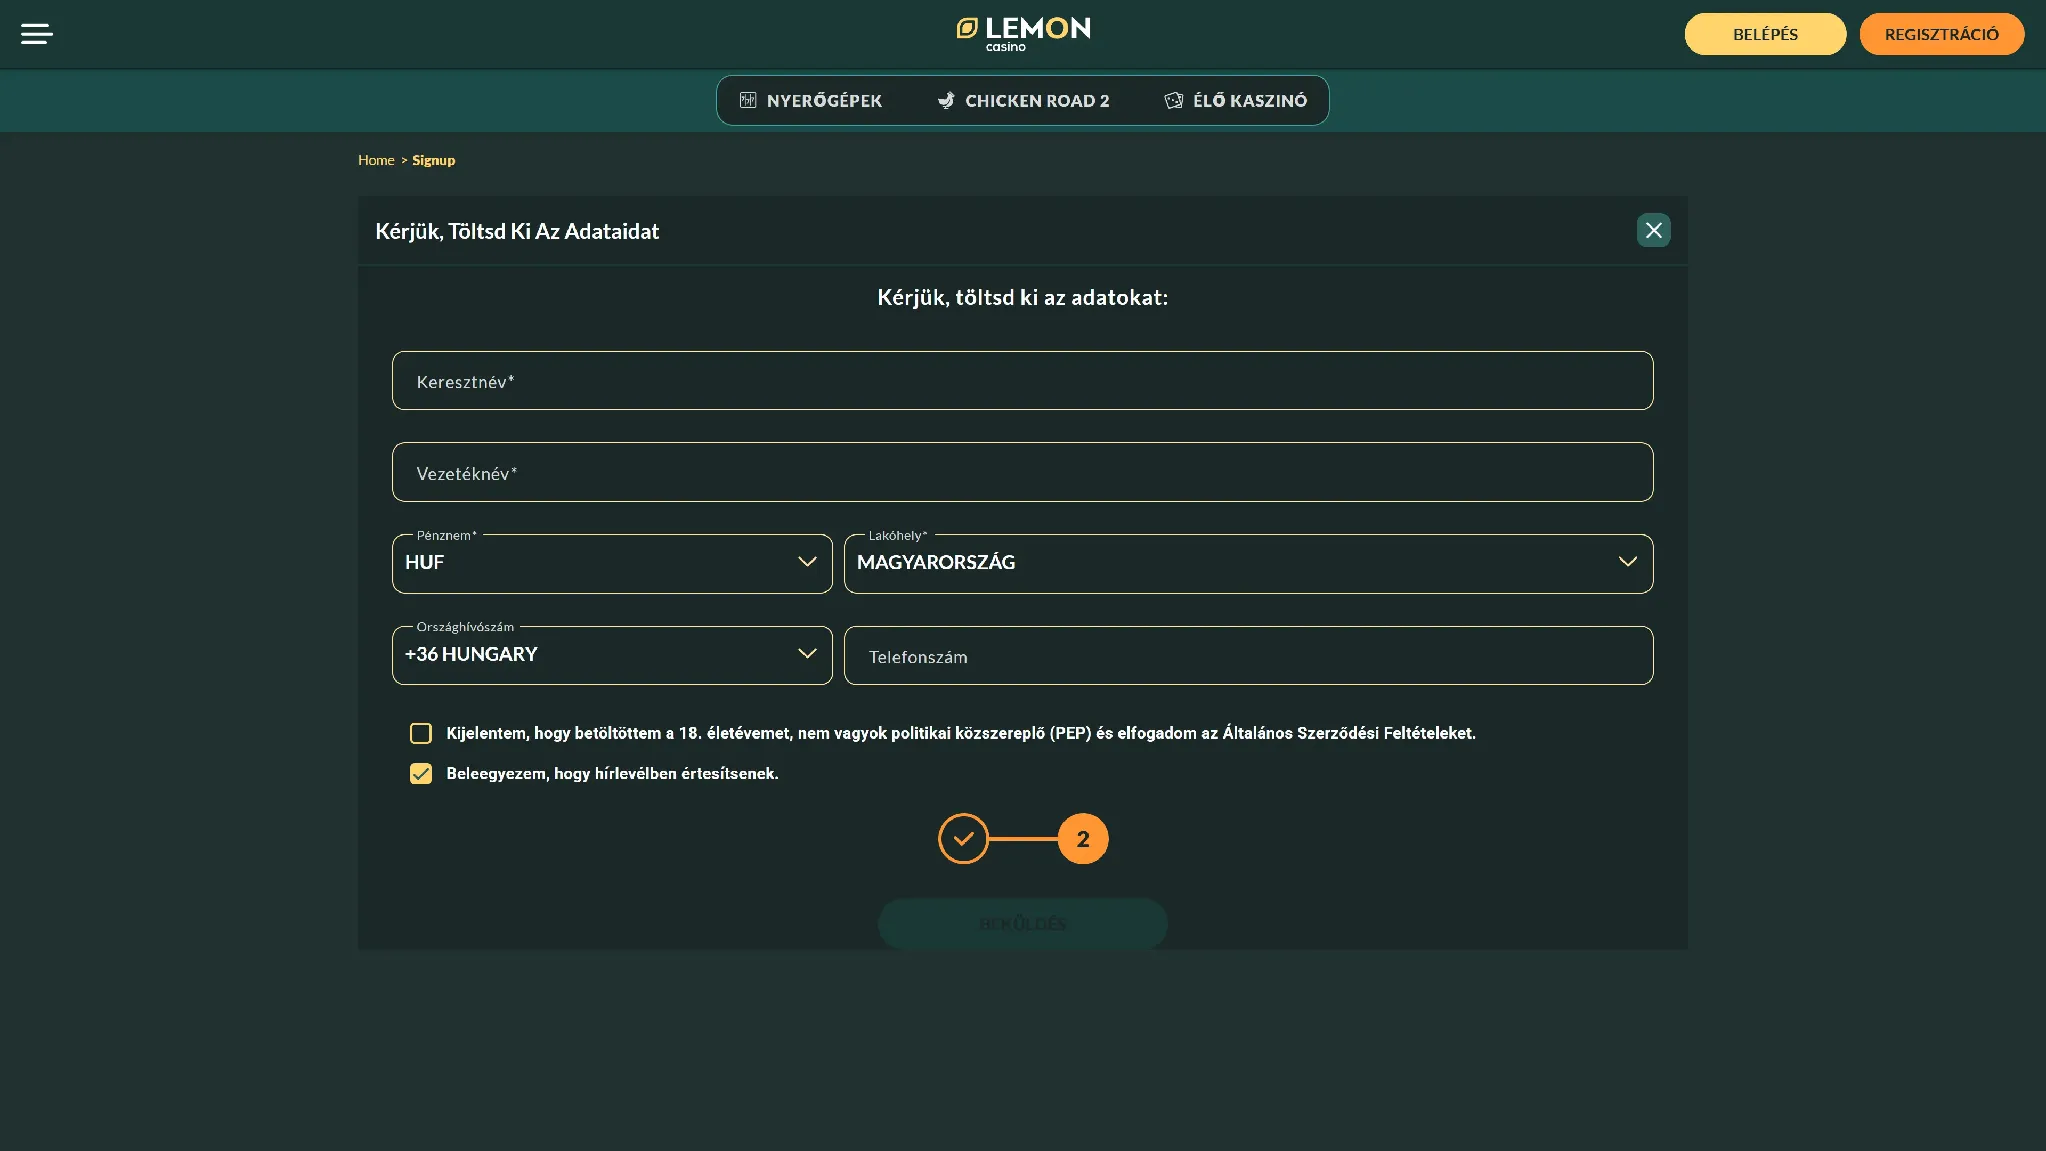
Task: Open the Lakóhely Magyarország dropdown
Action: point(1248,563)
